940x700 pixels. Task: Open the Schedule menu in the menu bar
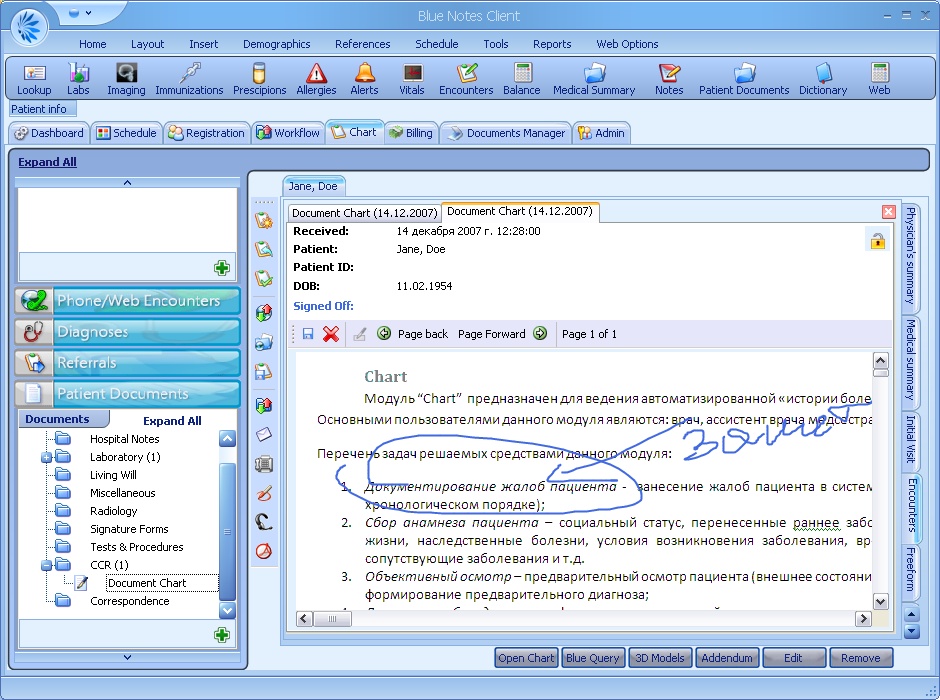pyautogui.click(x=436, y=44)
